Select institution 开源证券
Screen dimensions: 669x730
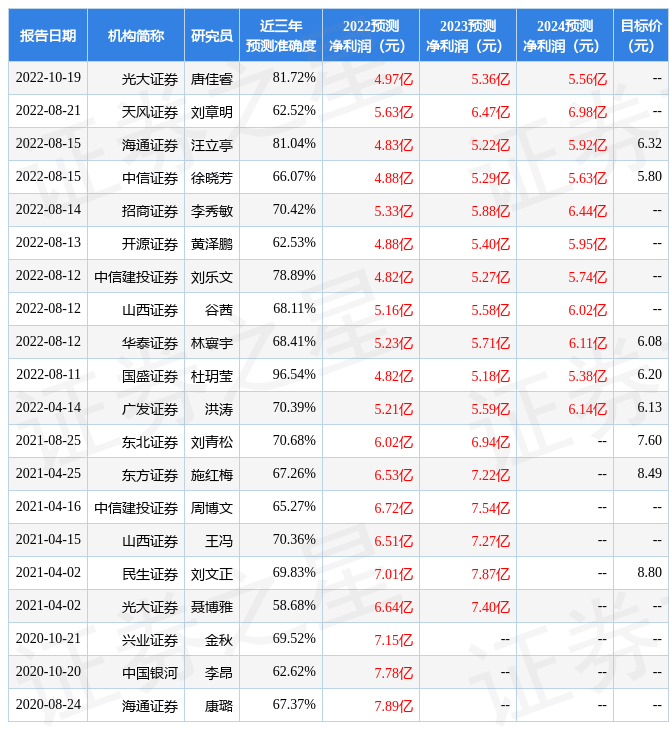150,244
